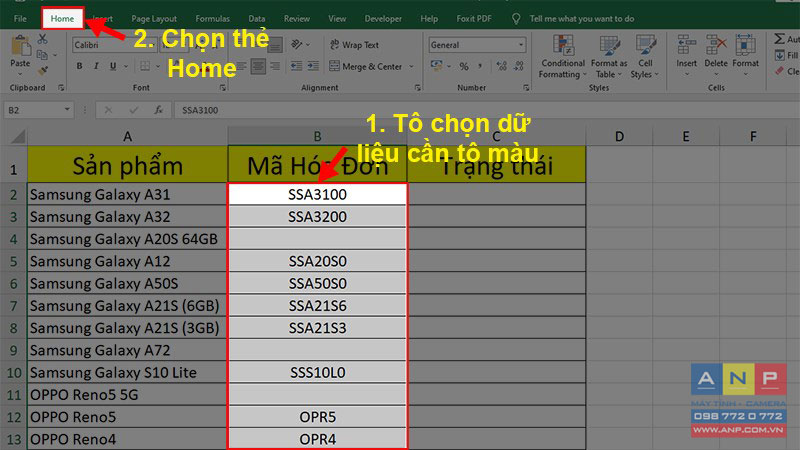Click the Fill down icon
This screenshot has height=450, width=800.
(x=780, y=55)
